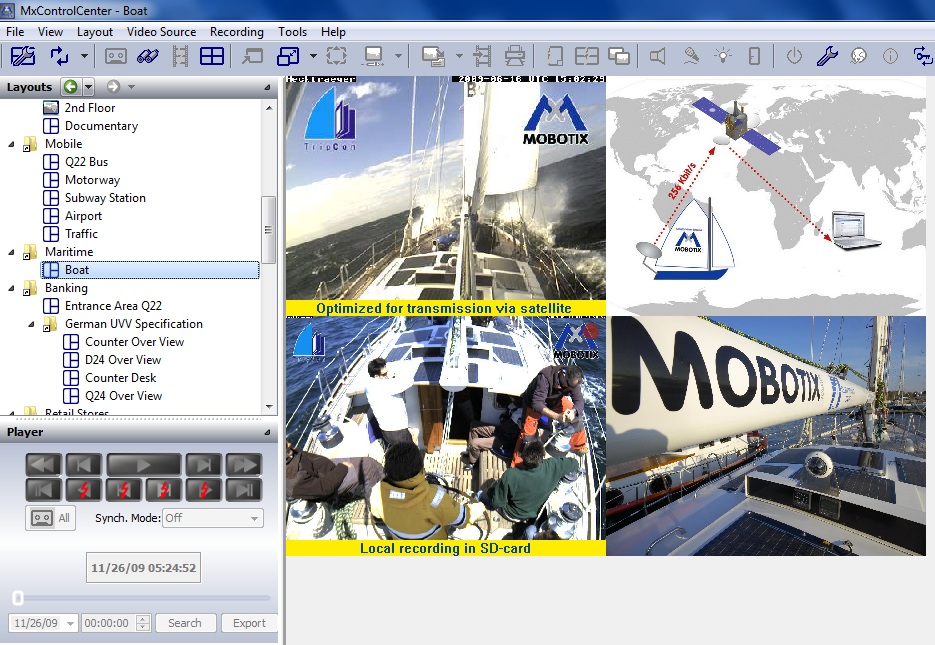Click the door opener icon
Viewport: 935px width, 645px height.
coord(754,56)
